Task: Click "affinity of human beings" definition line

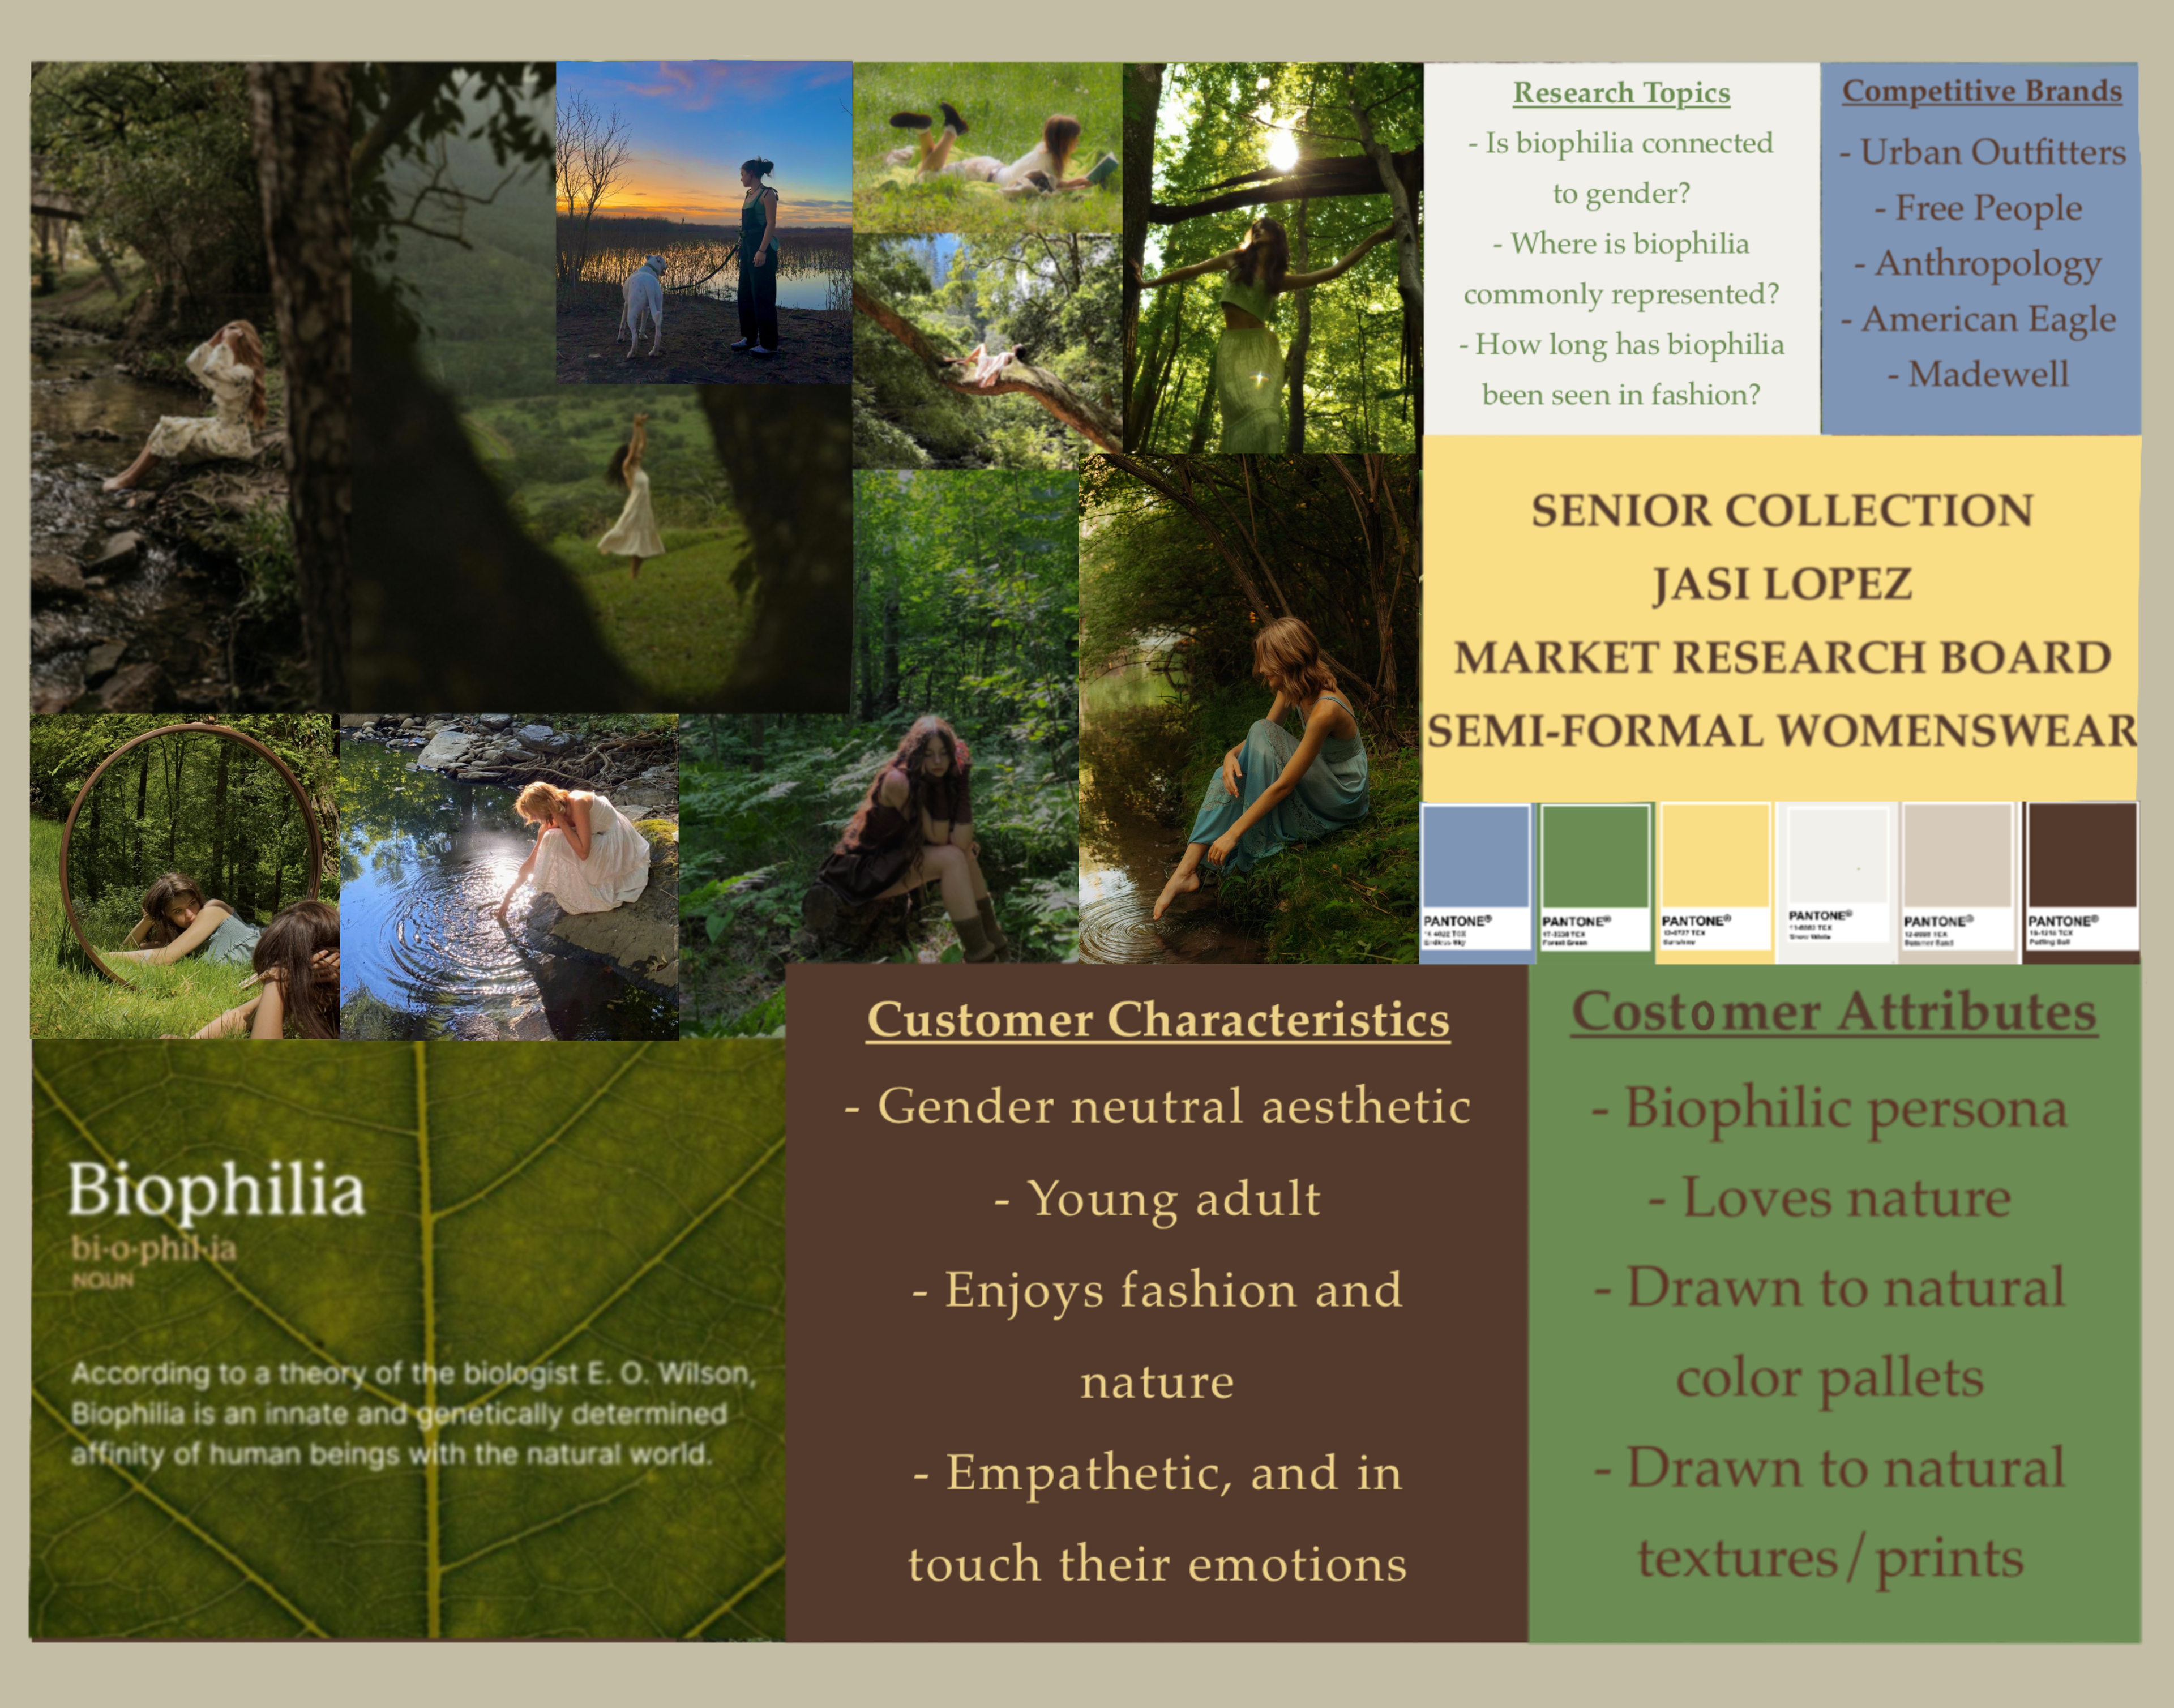Action: pos(391,1454)
